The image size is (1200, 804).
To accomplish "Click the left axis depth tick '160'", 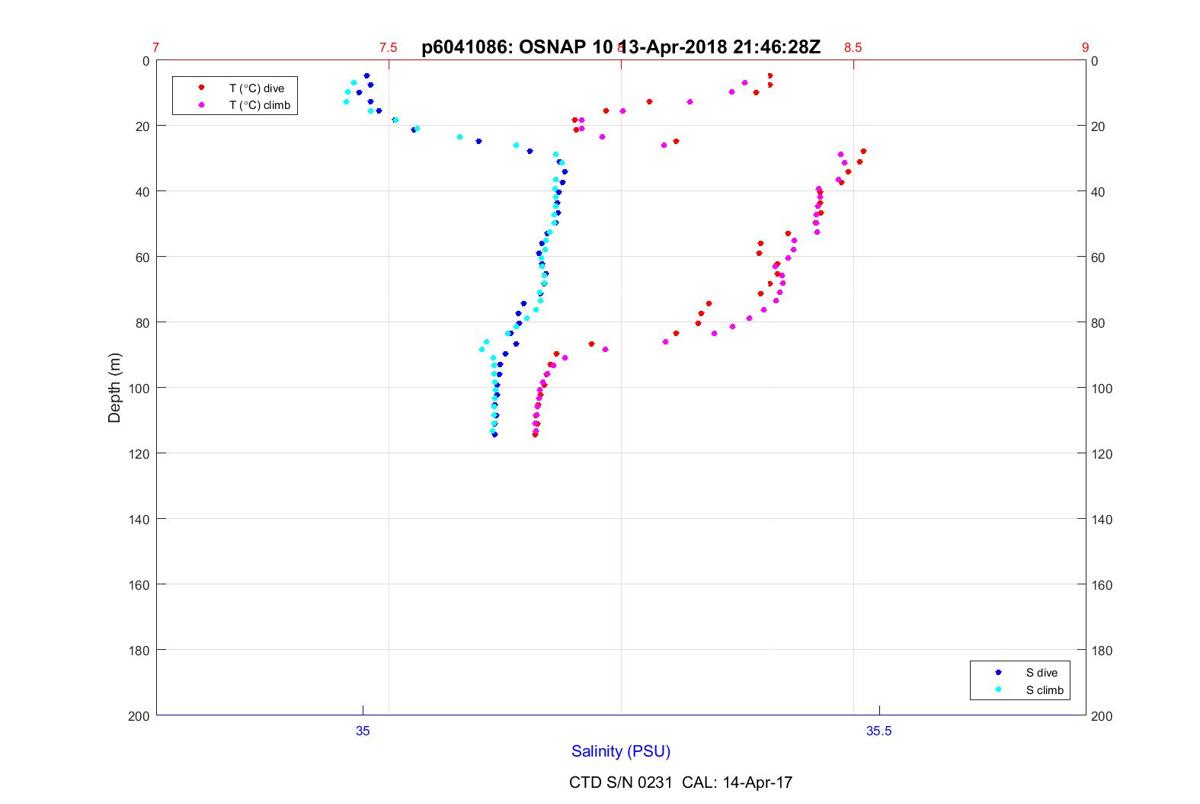I will pos(139,585).
